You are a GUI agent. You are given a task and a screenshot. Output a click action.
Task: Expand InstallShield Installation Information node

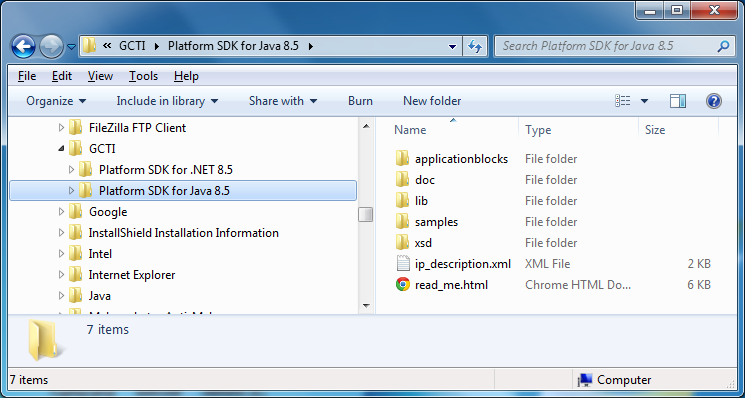(x=61, y=233)
